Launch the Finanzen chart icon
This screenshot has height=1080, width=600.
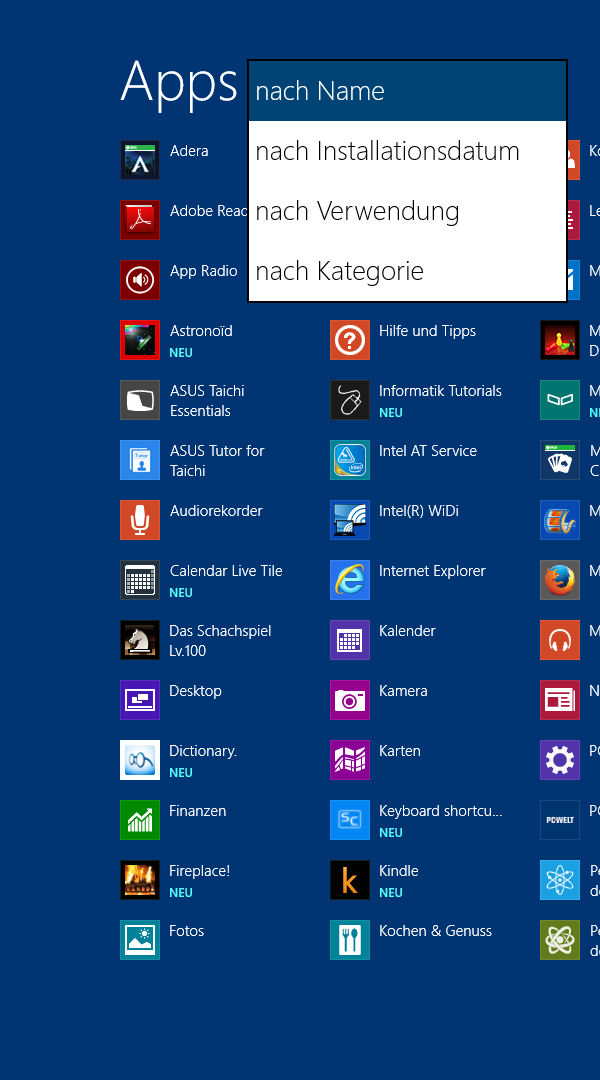(x=140, y=820)
